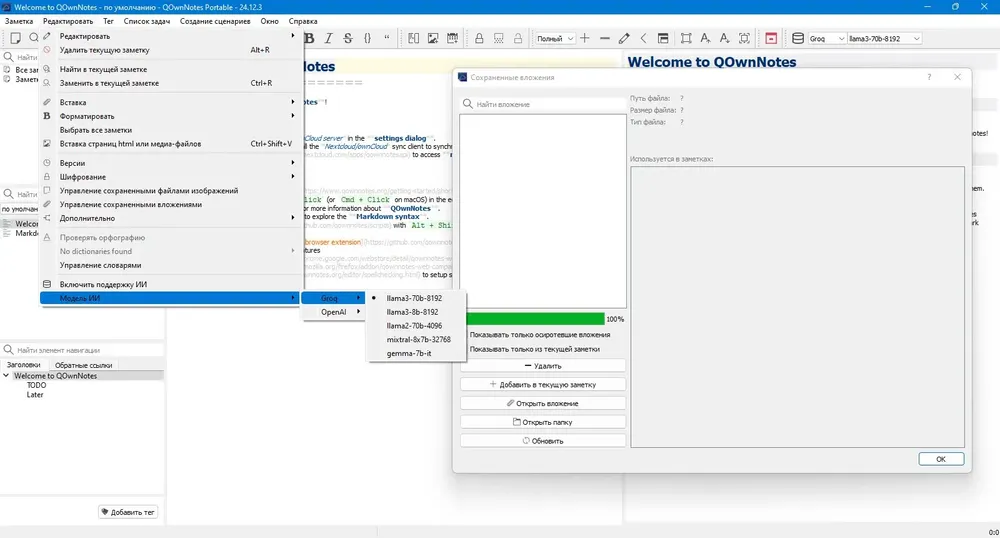Click the magnifier icon in Найти вложение field
Screen dimensions: 1000x538
tap(467, 104)
